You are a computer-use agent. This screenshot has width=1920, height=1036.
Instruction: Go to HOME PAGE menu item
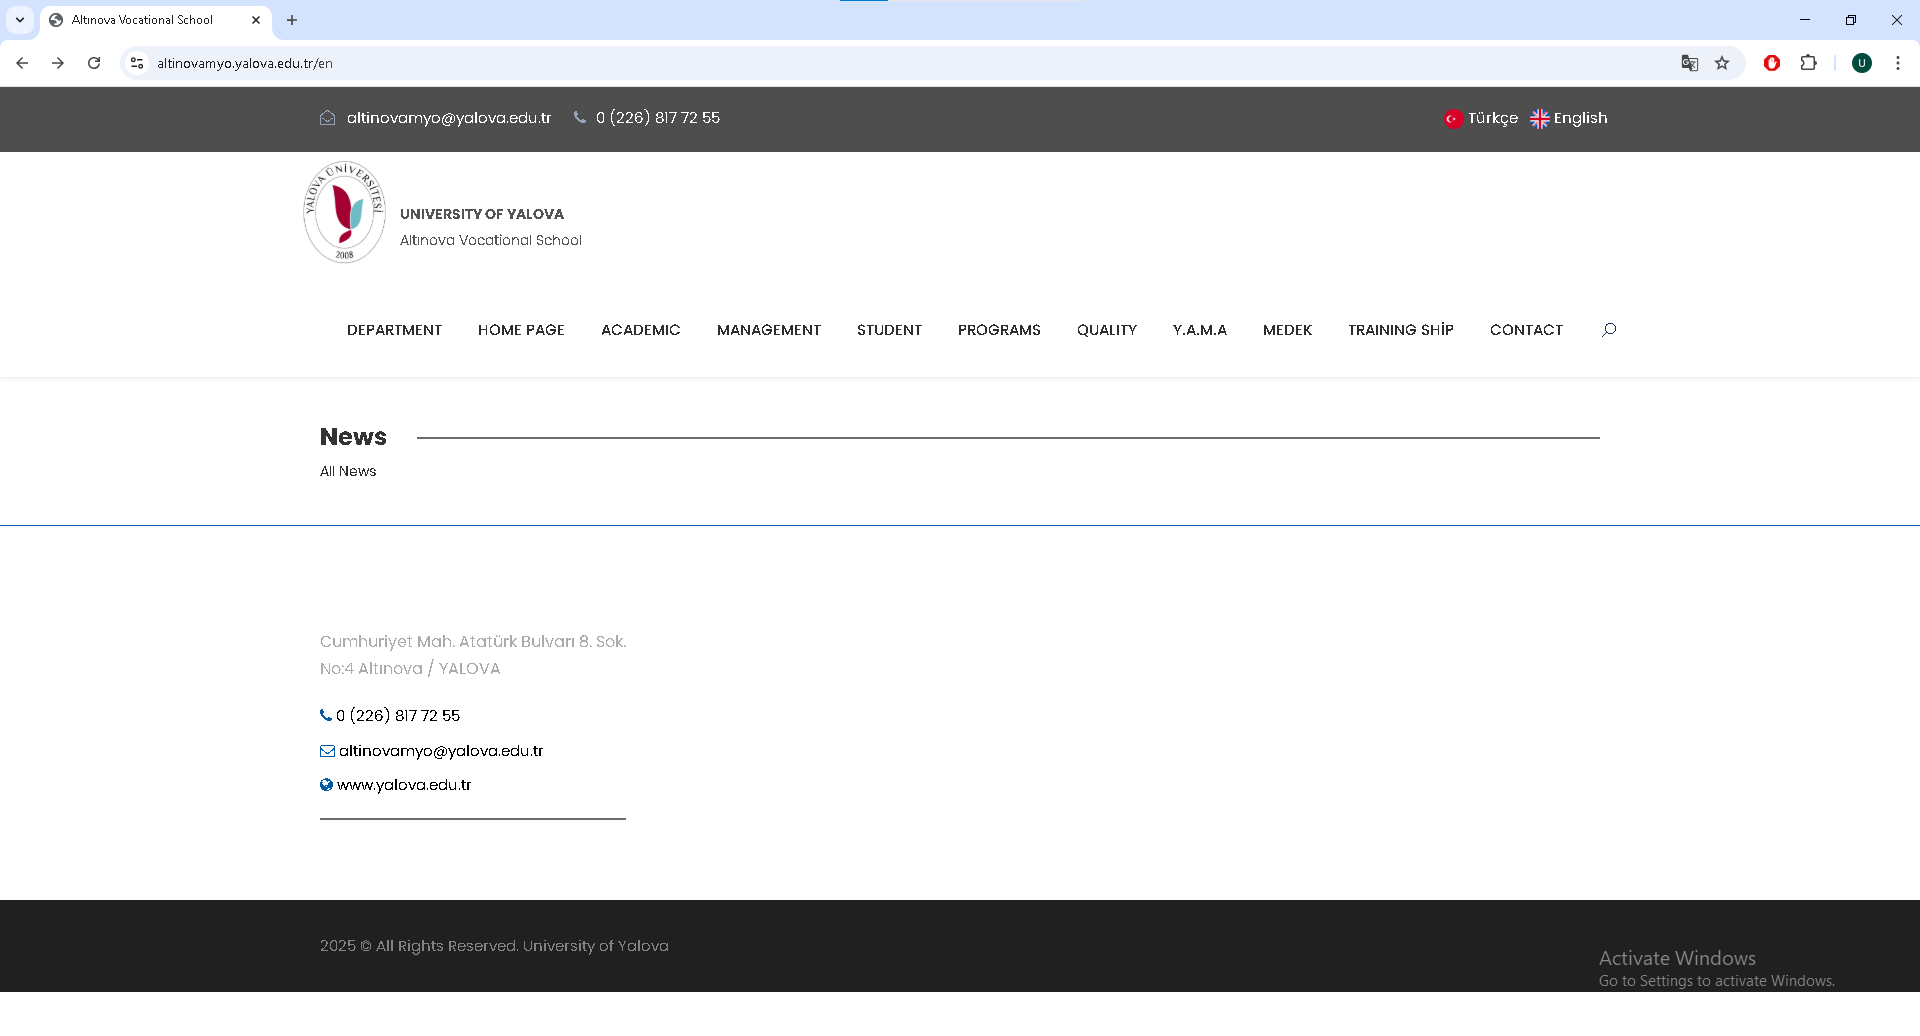[x=521, y=330]
